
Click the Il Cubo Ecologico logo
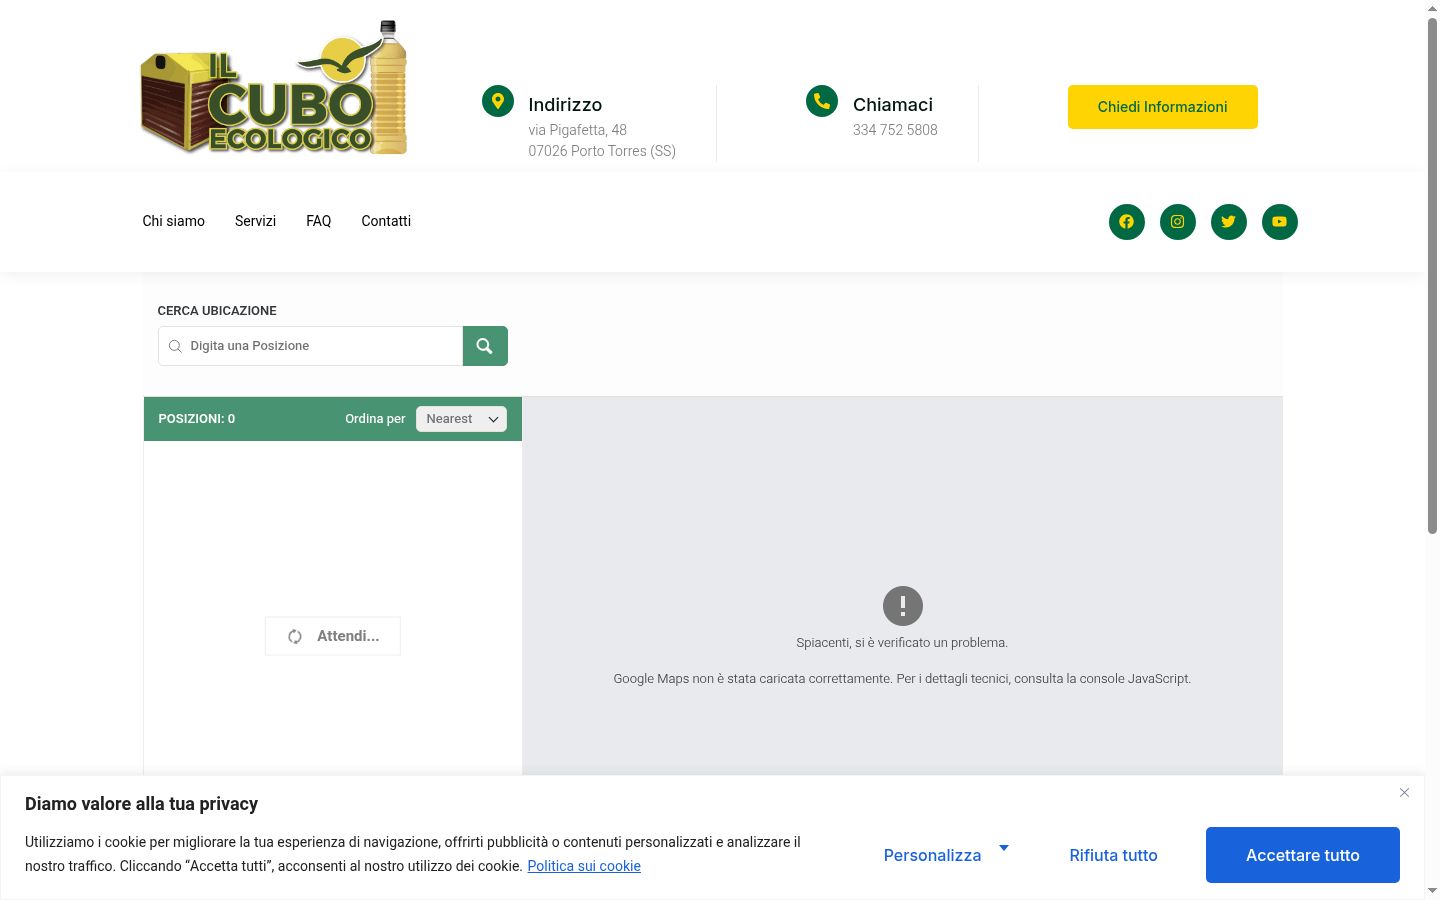click(x=274, y=88)
